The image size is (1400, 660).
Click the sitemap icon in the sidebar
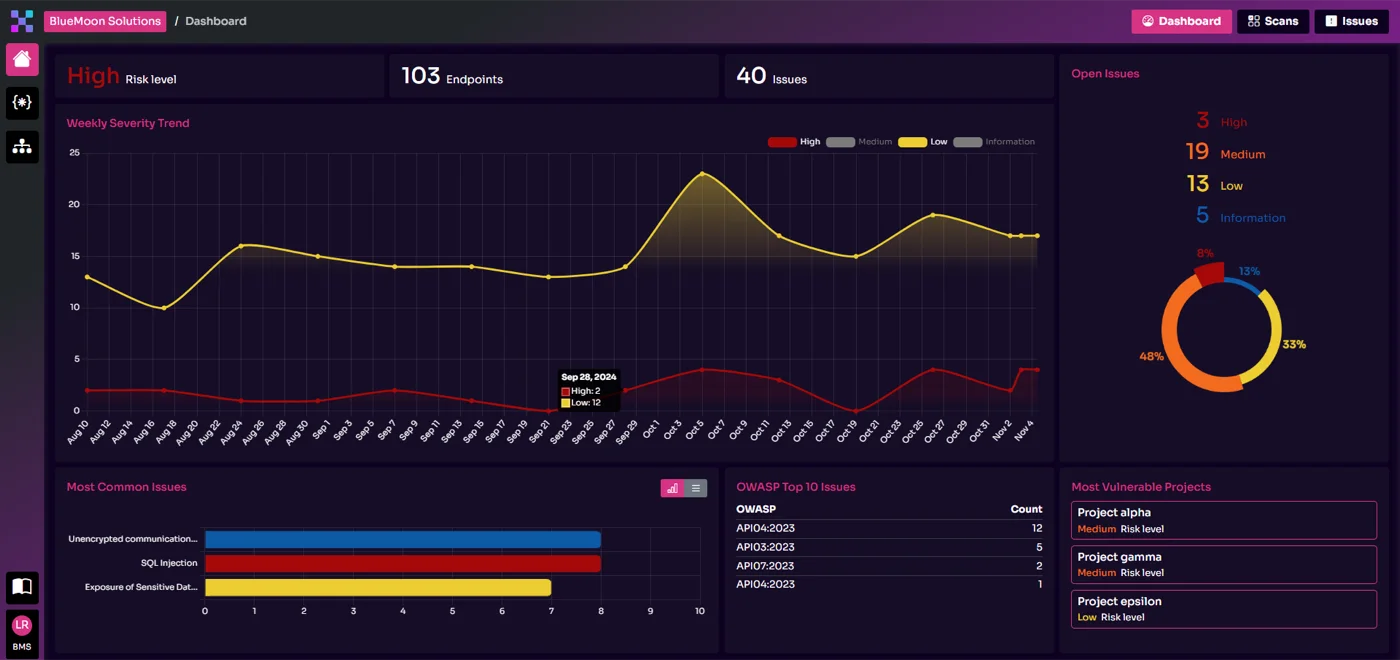[22, 147]
